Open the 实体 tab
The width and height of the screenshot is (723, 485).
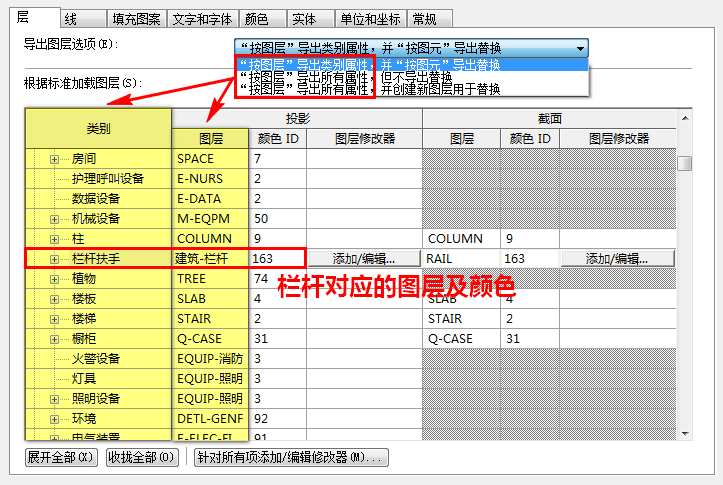tap(311, 19)
